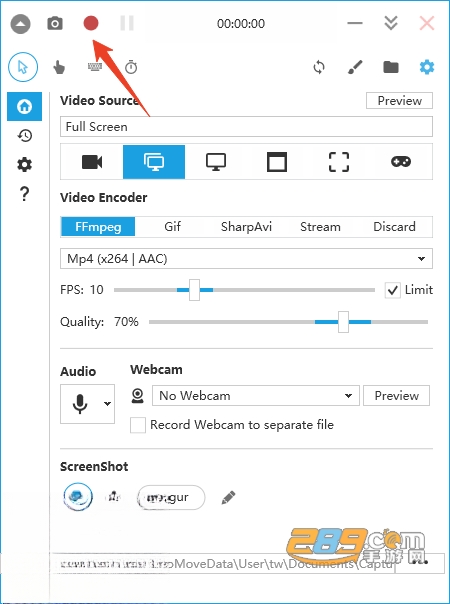Uncheck the FPS Limit checkbox
450x604 pixels.
[392, 290]
